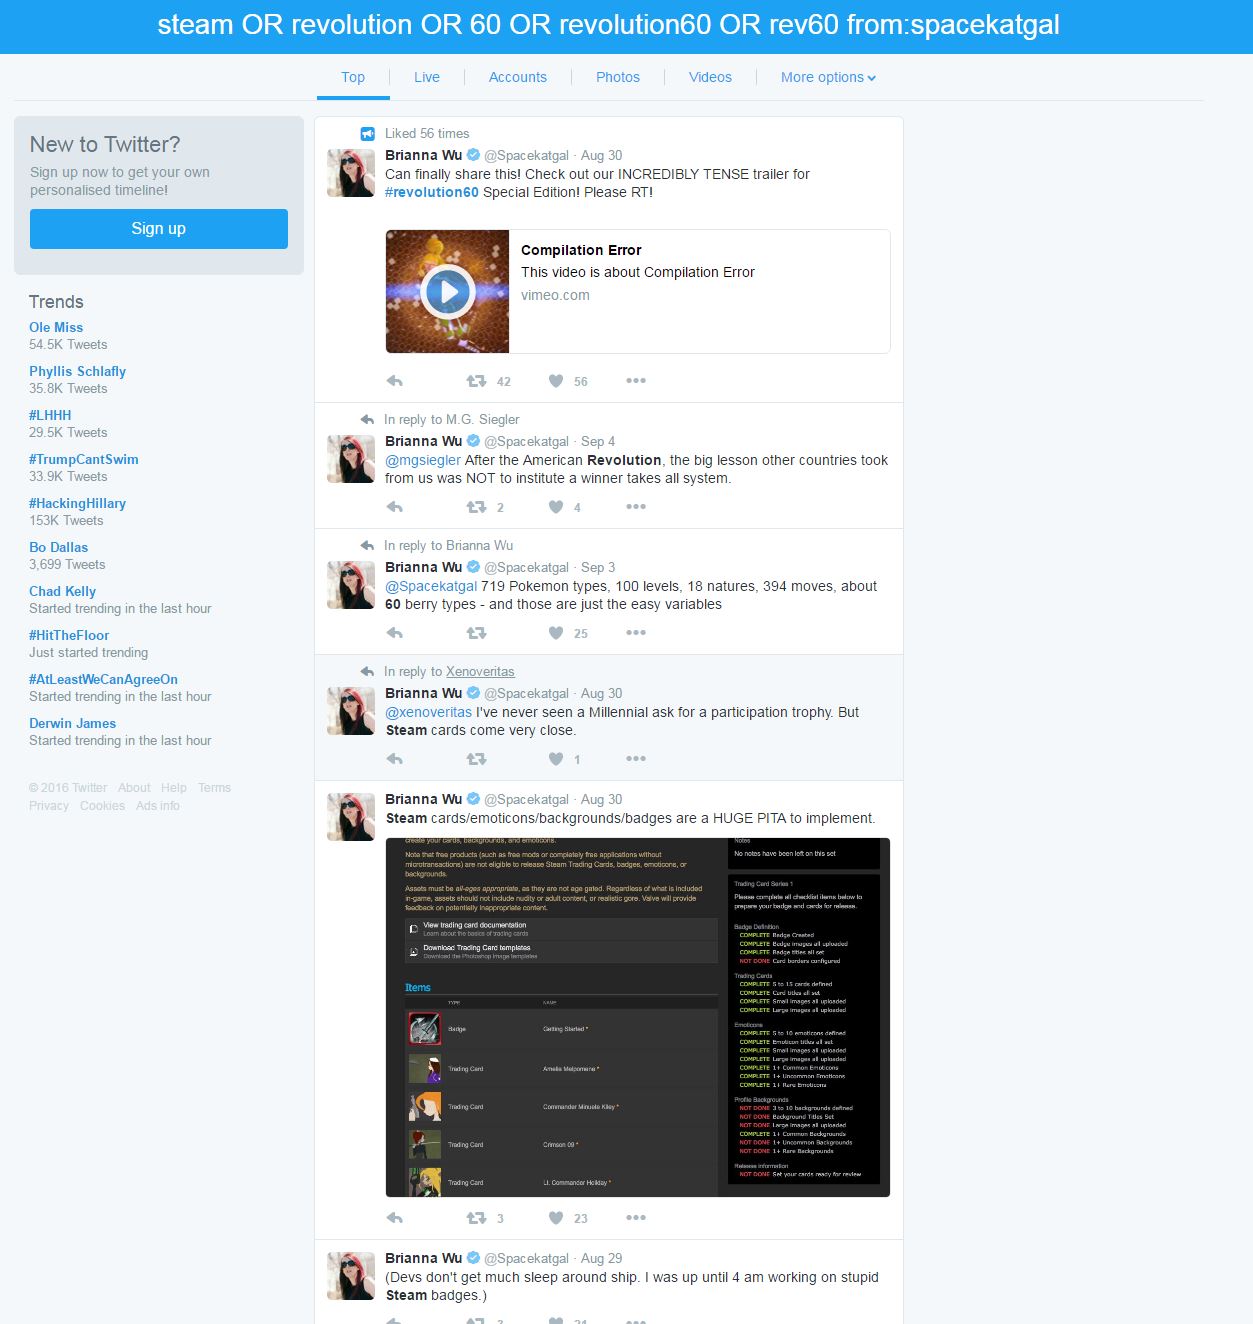Open the Phyllis Schlafly trend
The height and width of the screenshot is (1324, 1253).
77,371
